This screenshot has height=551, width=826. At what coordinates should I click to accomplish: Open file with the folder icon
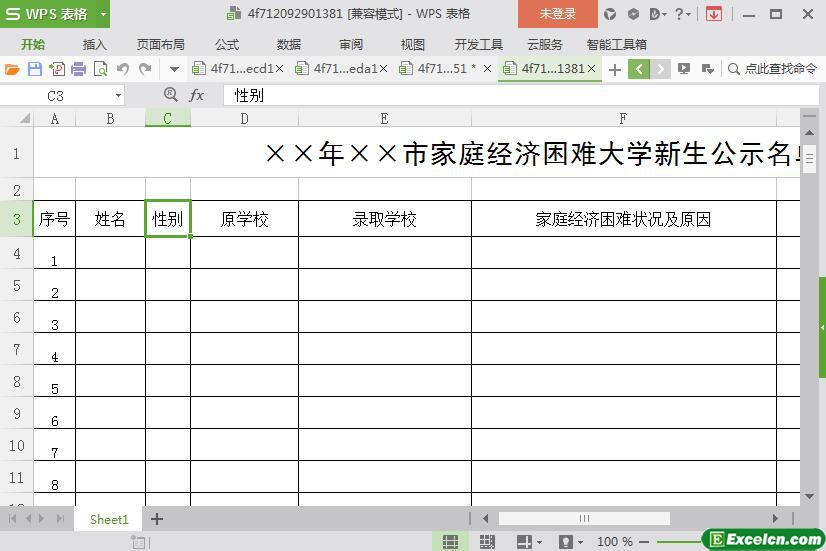pyautogui.click(x=12, y=69)
